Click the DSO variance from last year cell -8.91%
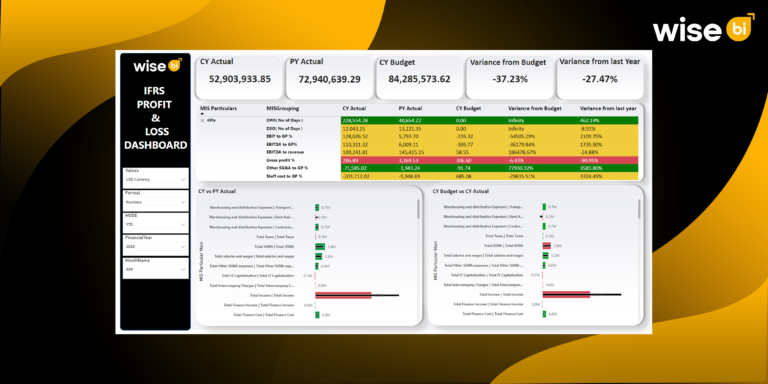Viewport: 768px width, 384px height. (608, 128)
